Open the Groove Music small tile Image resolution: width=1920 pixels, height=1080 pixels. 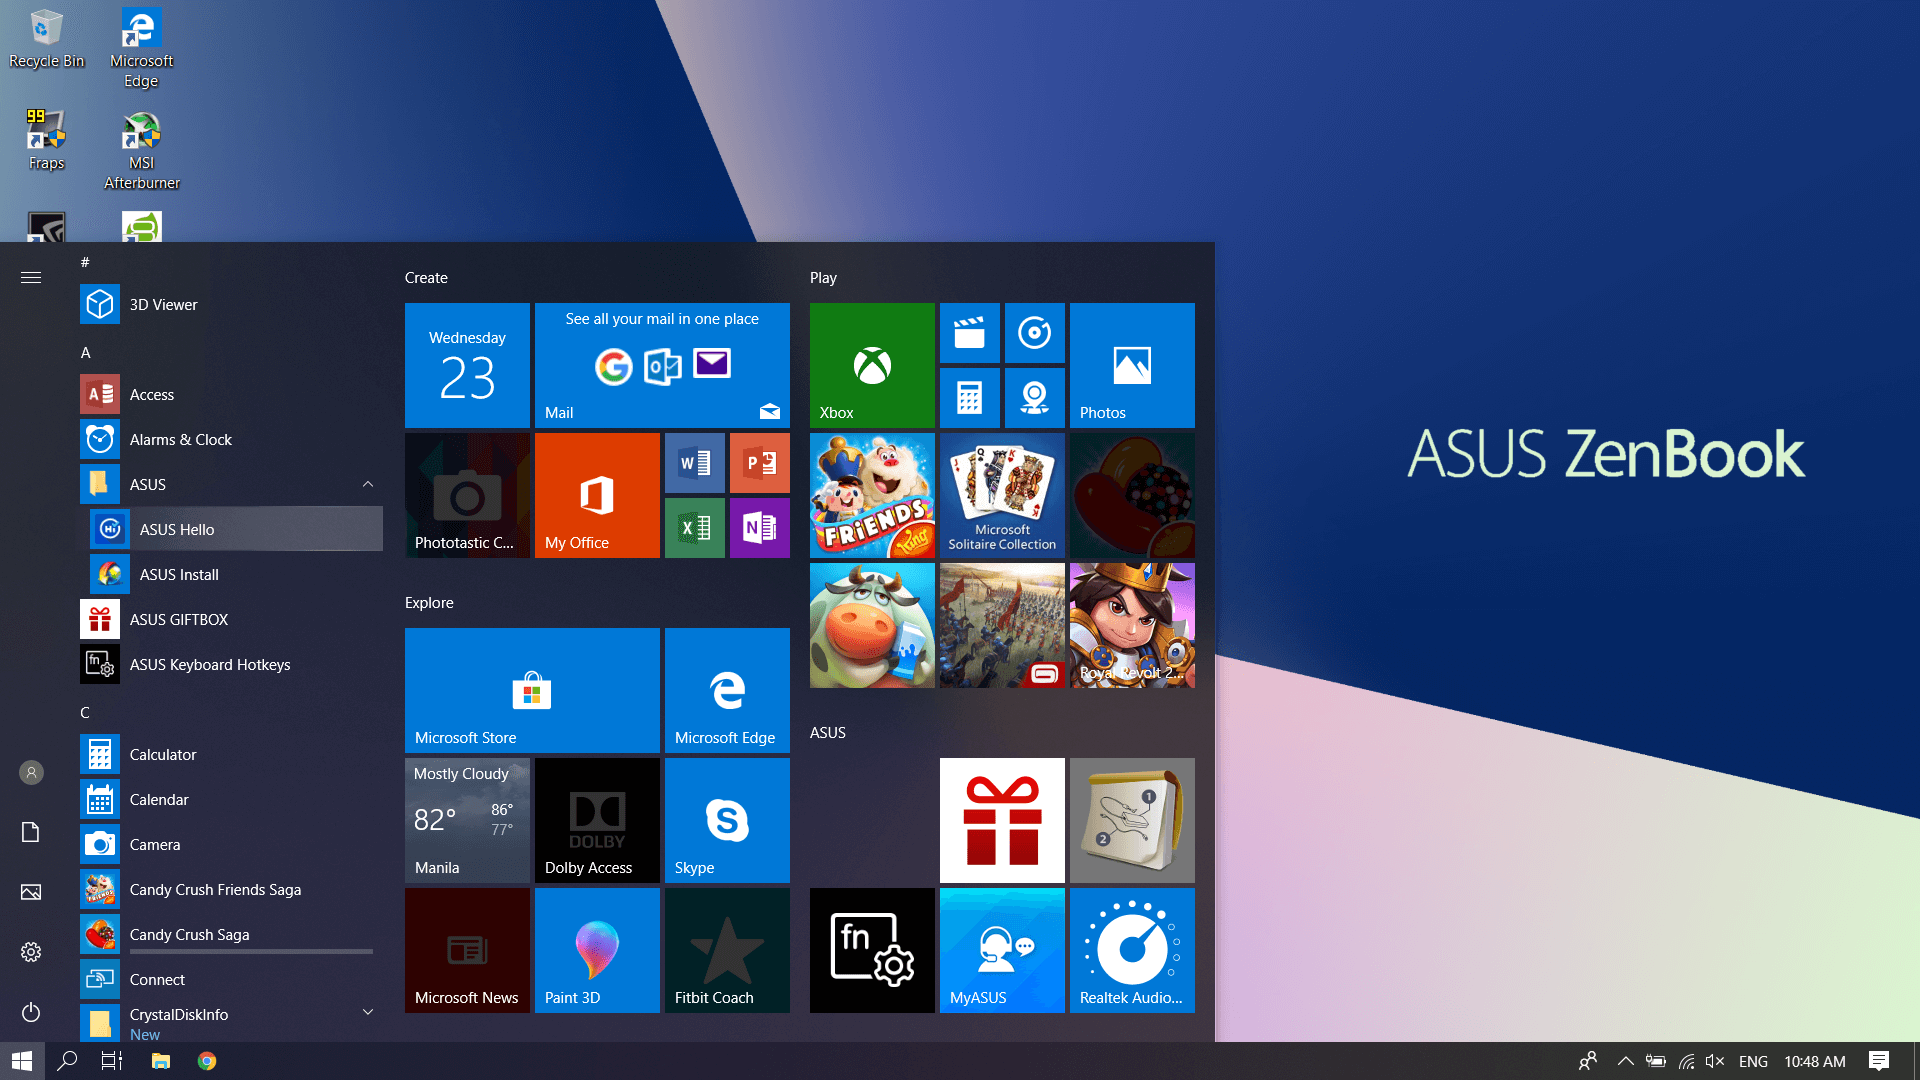[x=1034, y=333]
